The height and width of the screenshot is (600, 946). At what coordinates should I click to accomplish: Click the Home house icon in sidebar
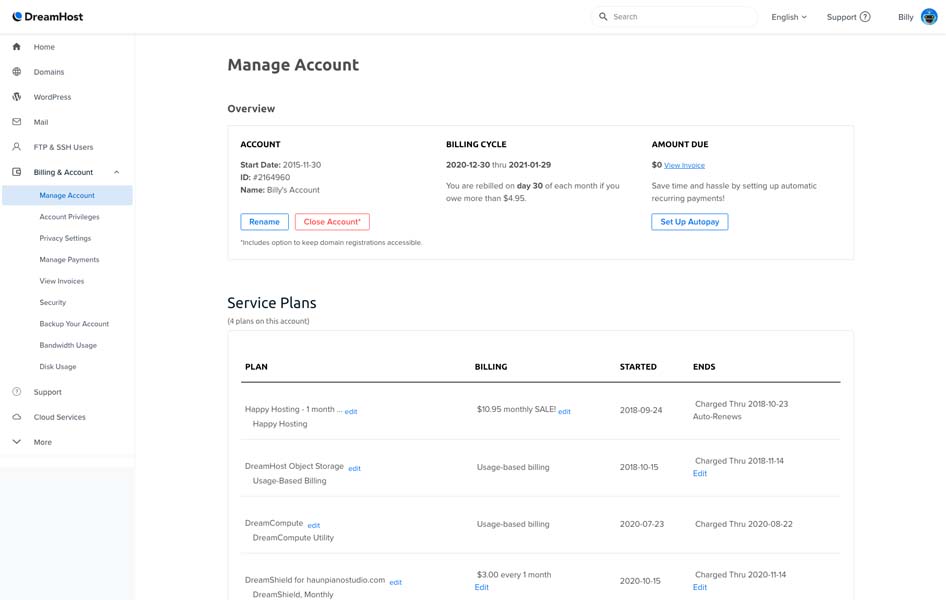click(x=17, y=46)
